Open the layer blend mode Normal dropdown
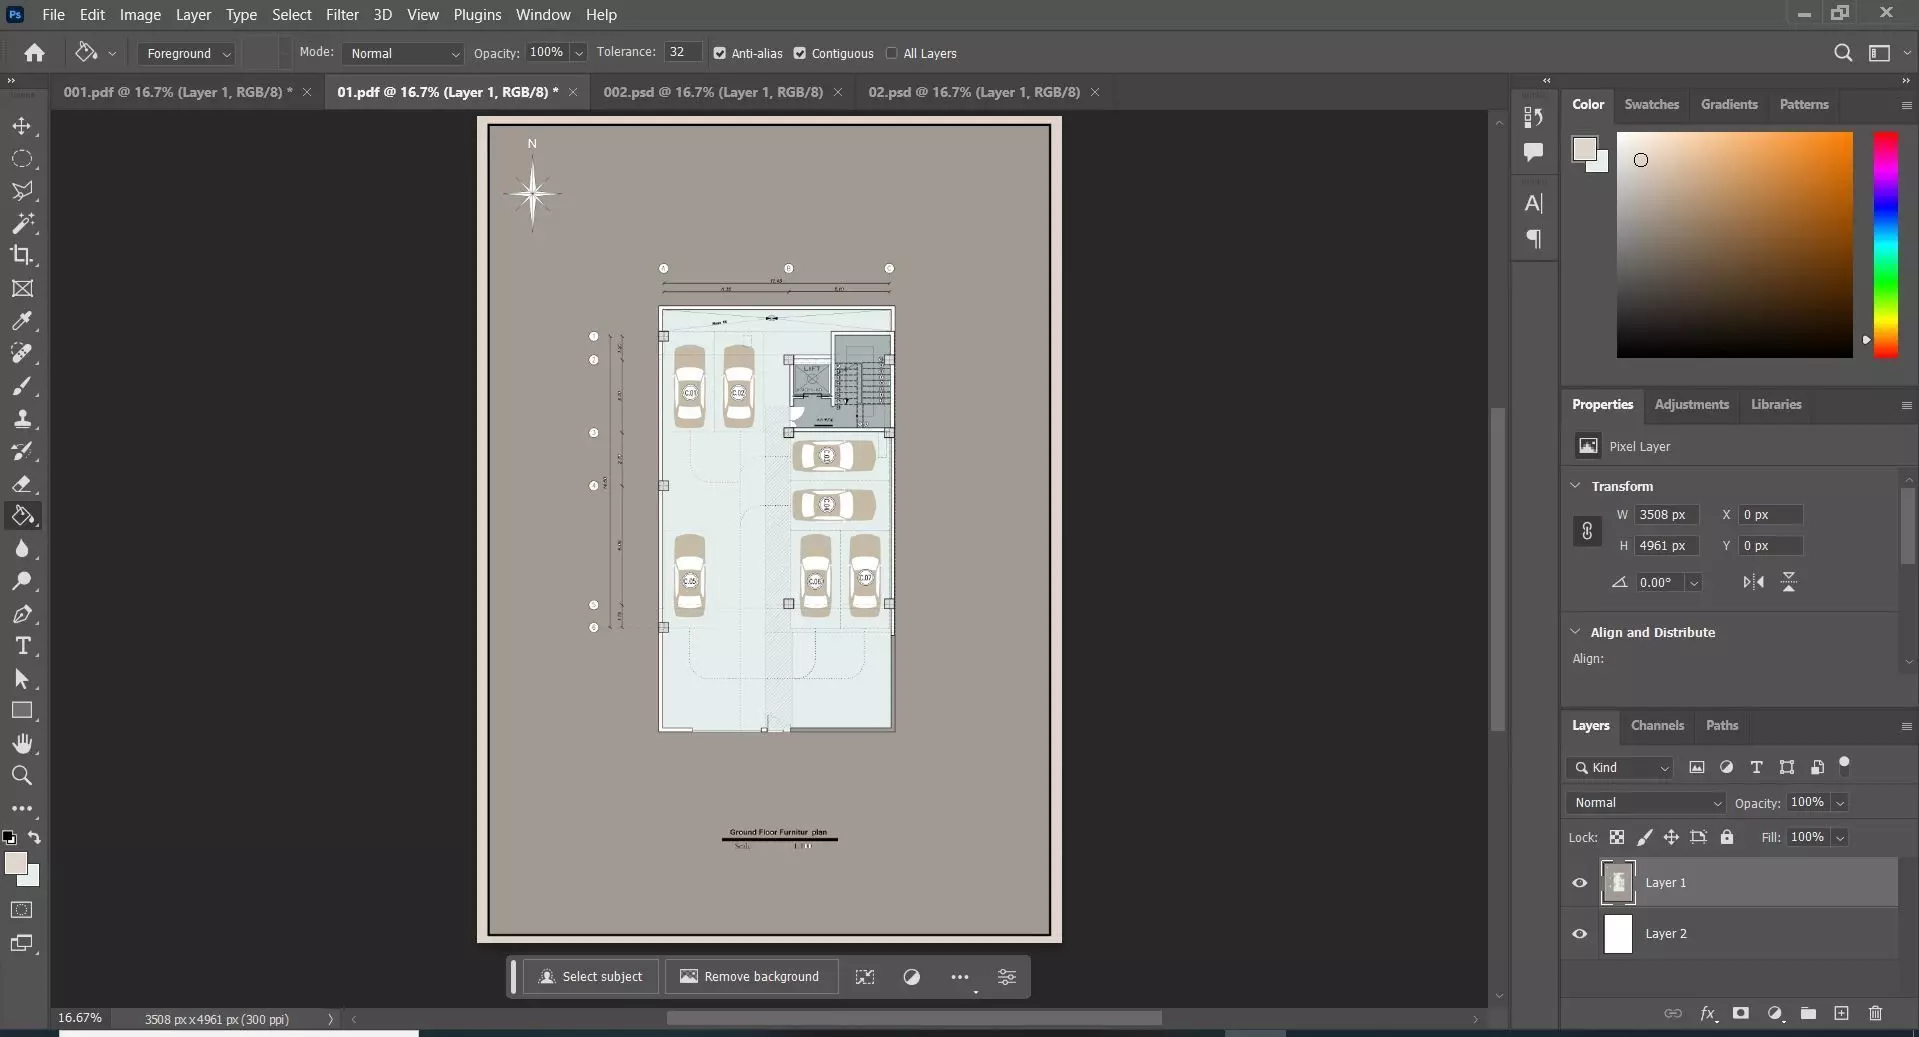This screenshot has width=1919, height=1037. point(1646,802)
